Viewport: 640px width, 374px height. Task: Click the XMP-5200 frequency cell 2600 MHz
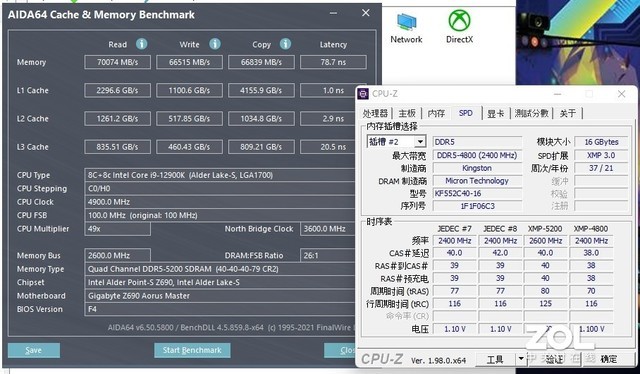[x=546, y=241]
